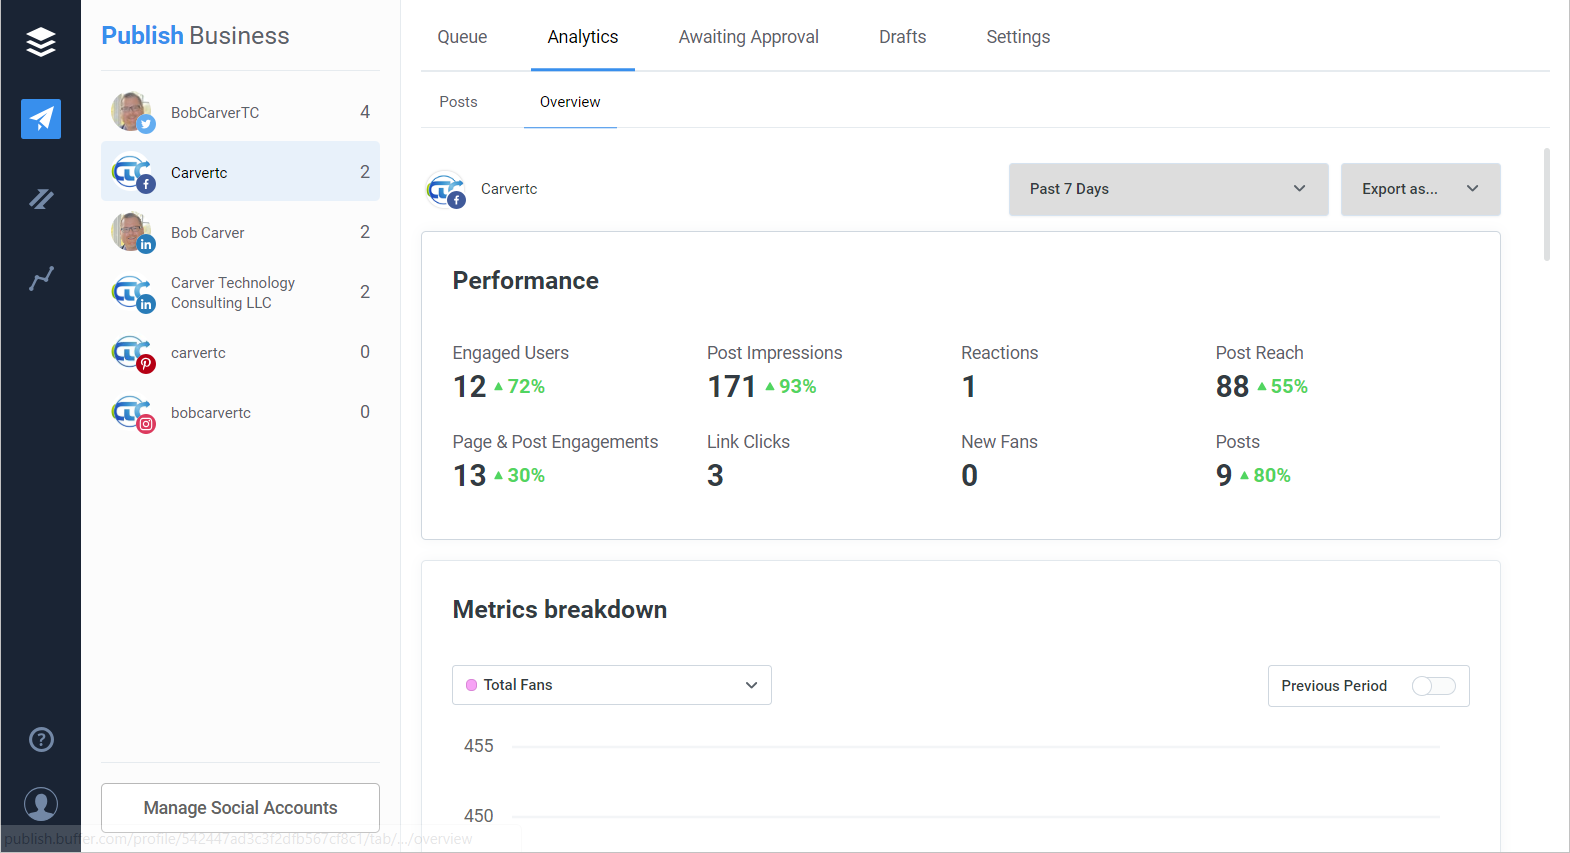The height and width of the screenshot is (853, 1570).
Task: Open the Overview analytics sub-tab
Action: tap(570, 102)
